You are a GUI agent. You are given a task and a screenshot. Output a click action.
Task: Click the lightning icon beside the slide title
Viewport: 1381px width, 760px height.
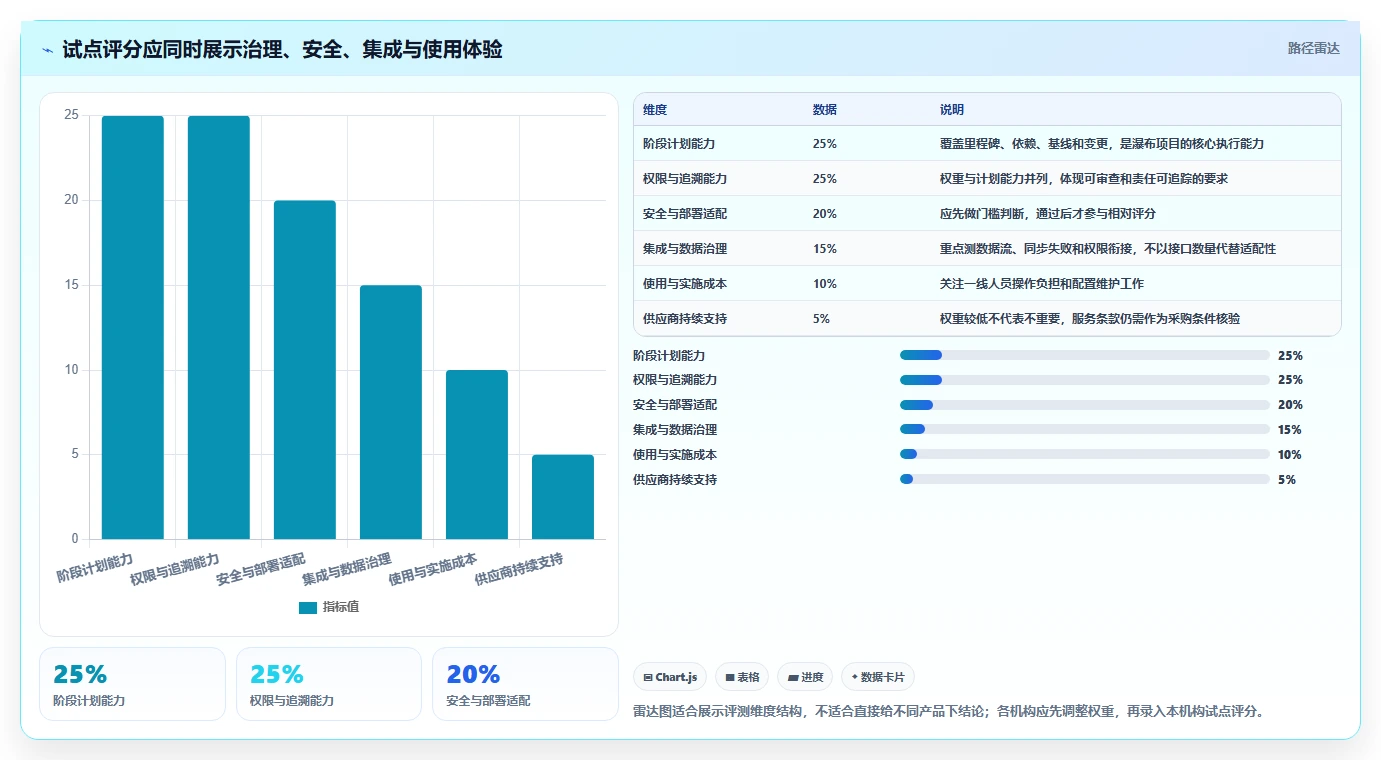point(48,49)
